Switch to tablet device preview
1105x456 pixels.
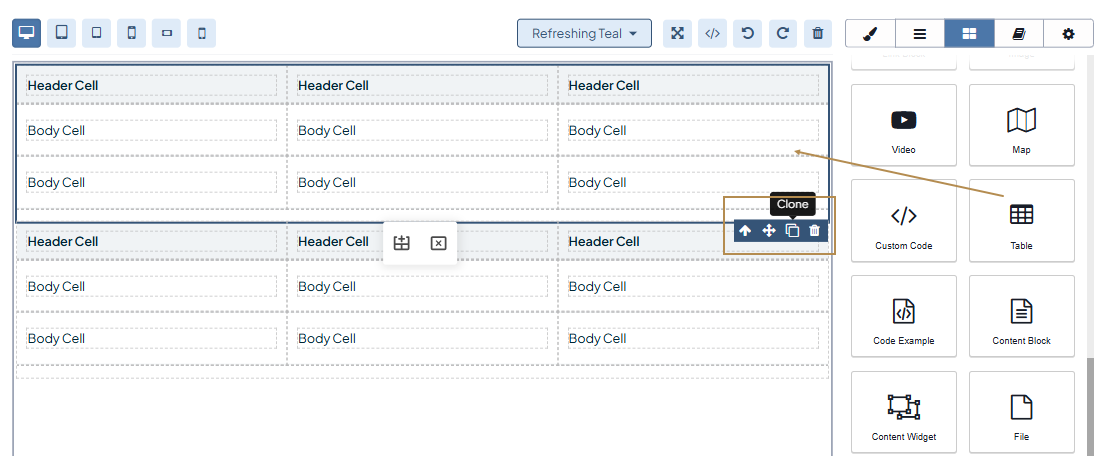(62, 33)
